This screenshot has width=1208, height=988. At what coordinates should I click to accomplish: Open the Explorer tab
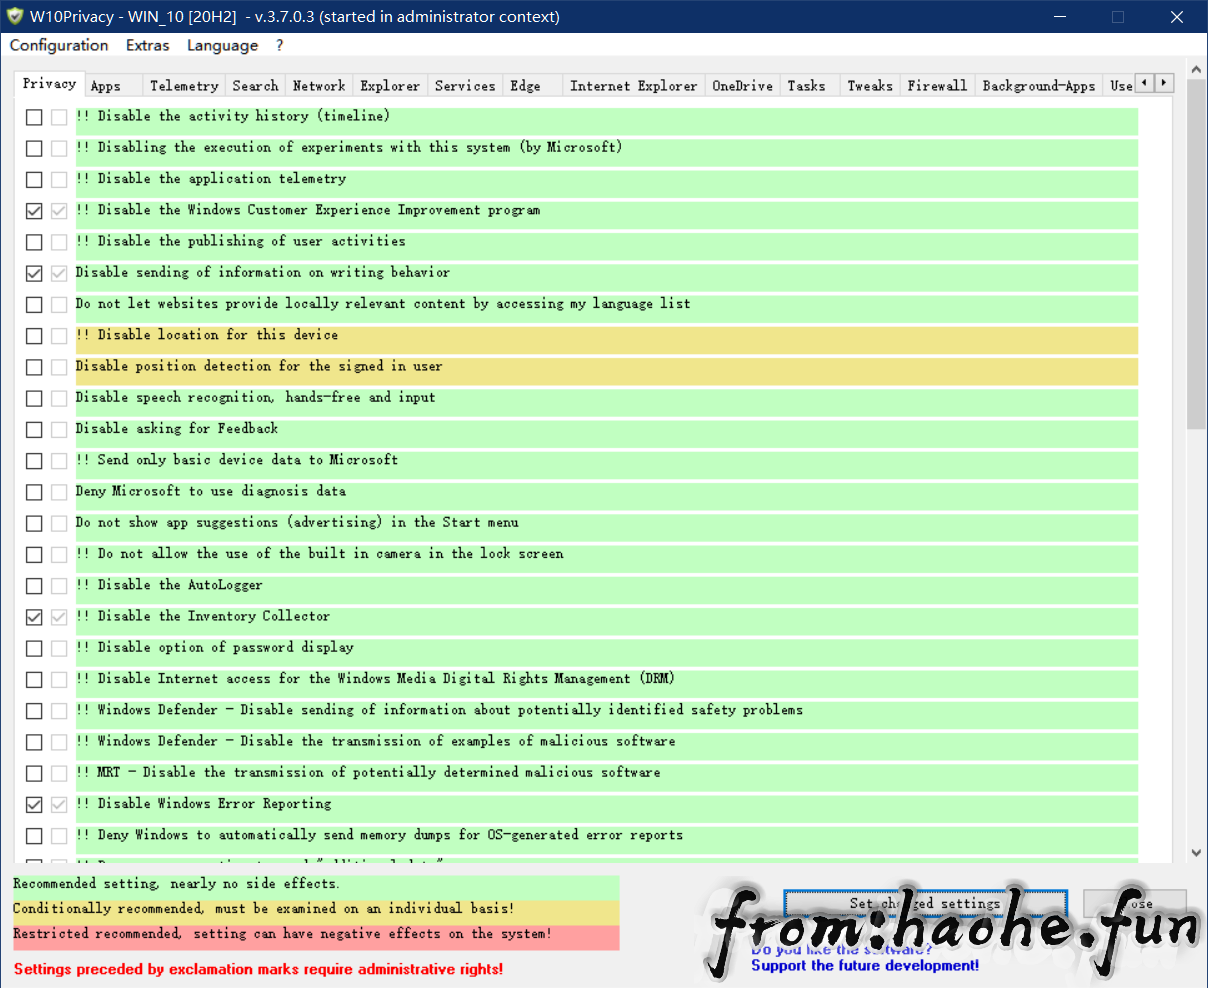pos(390,86)
